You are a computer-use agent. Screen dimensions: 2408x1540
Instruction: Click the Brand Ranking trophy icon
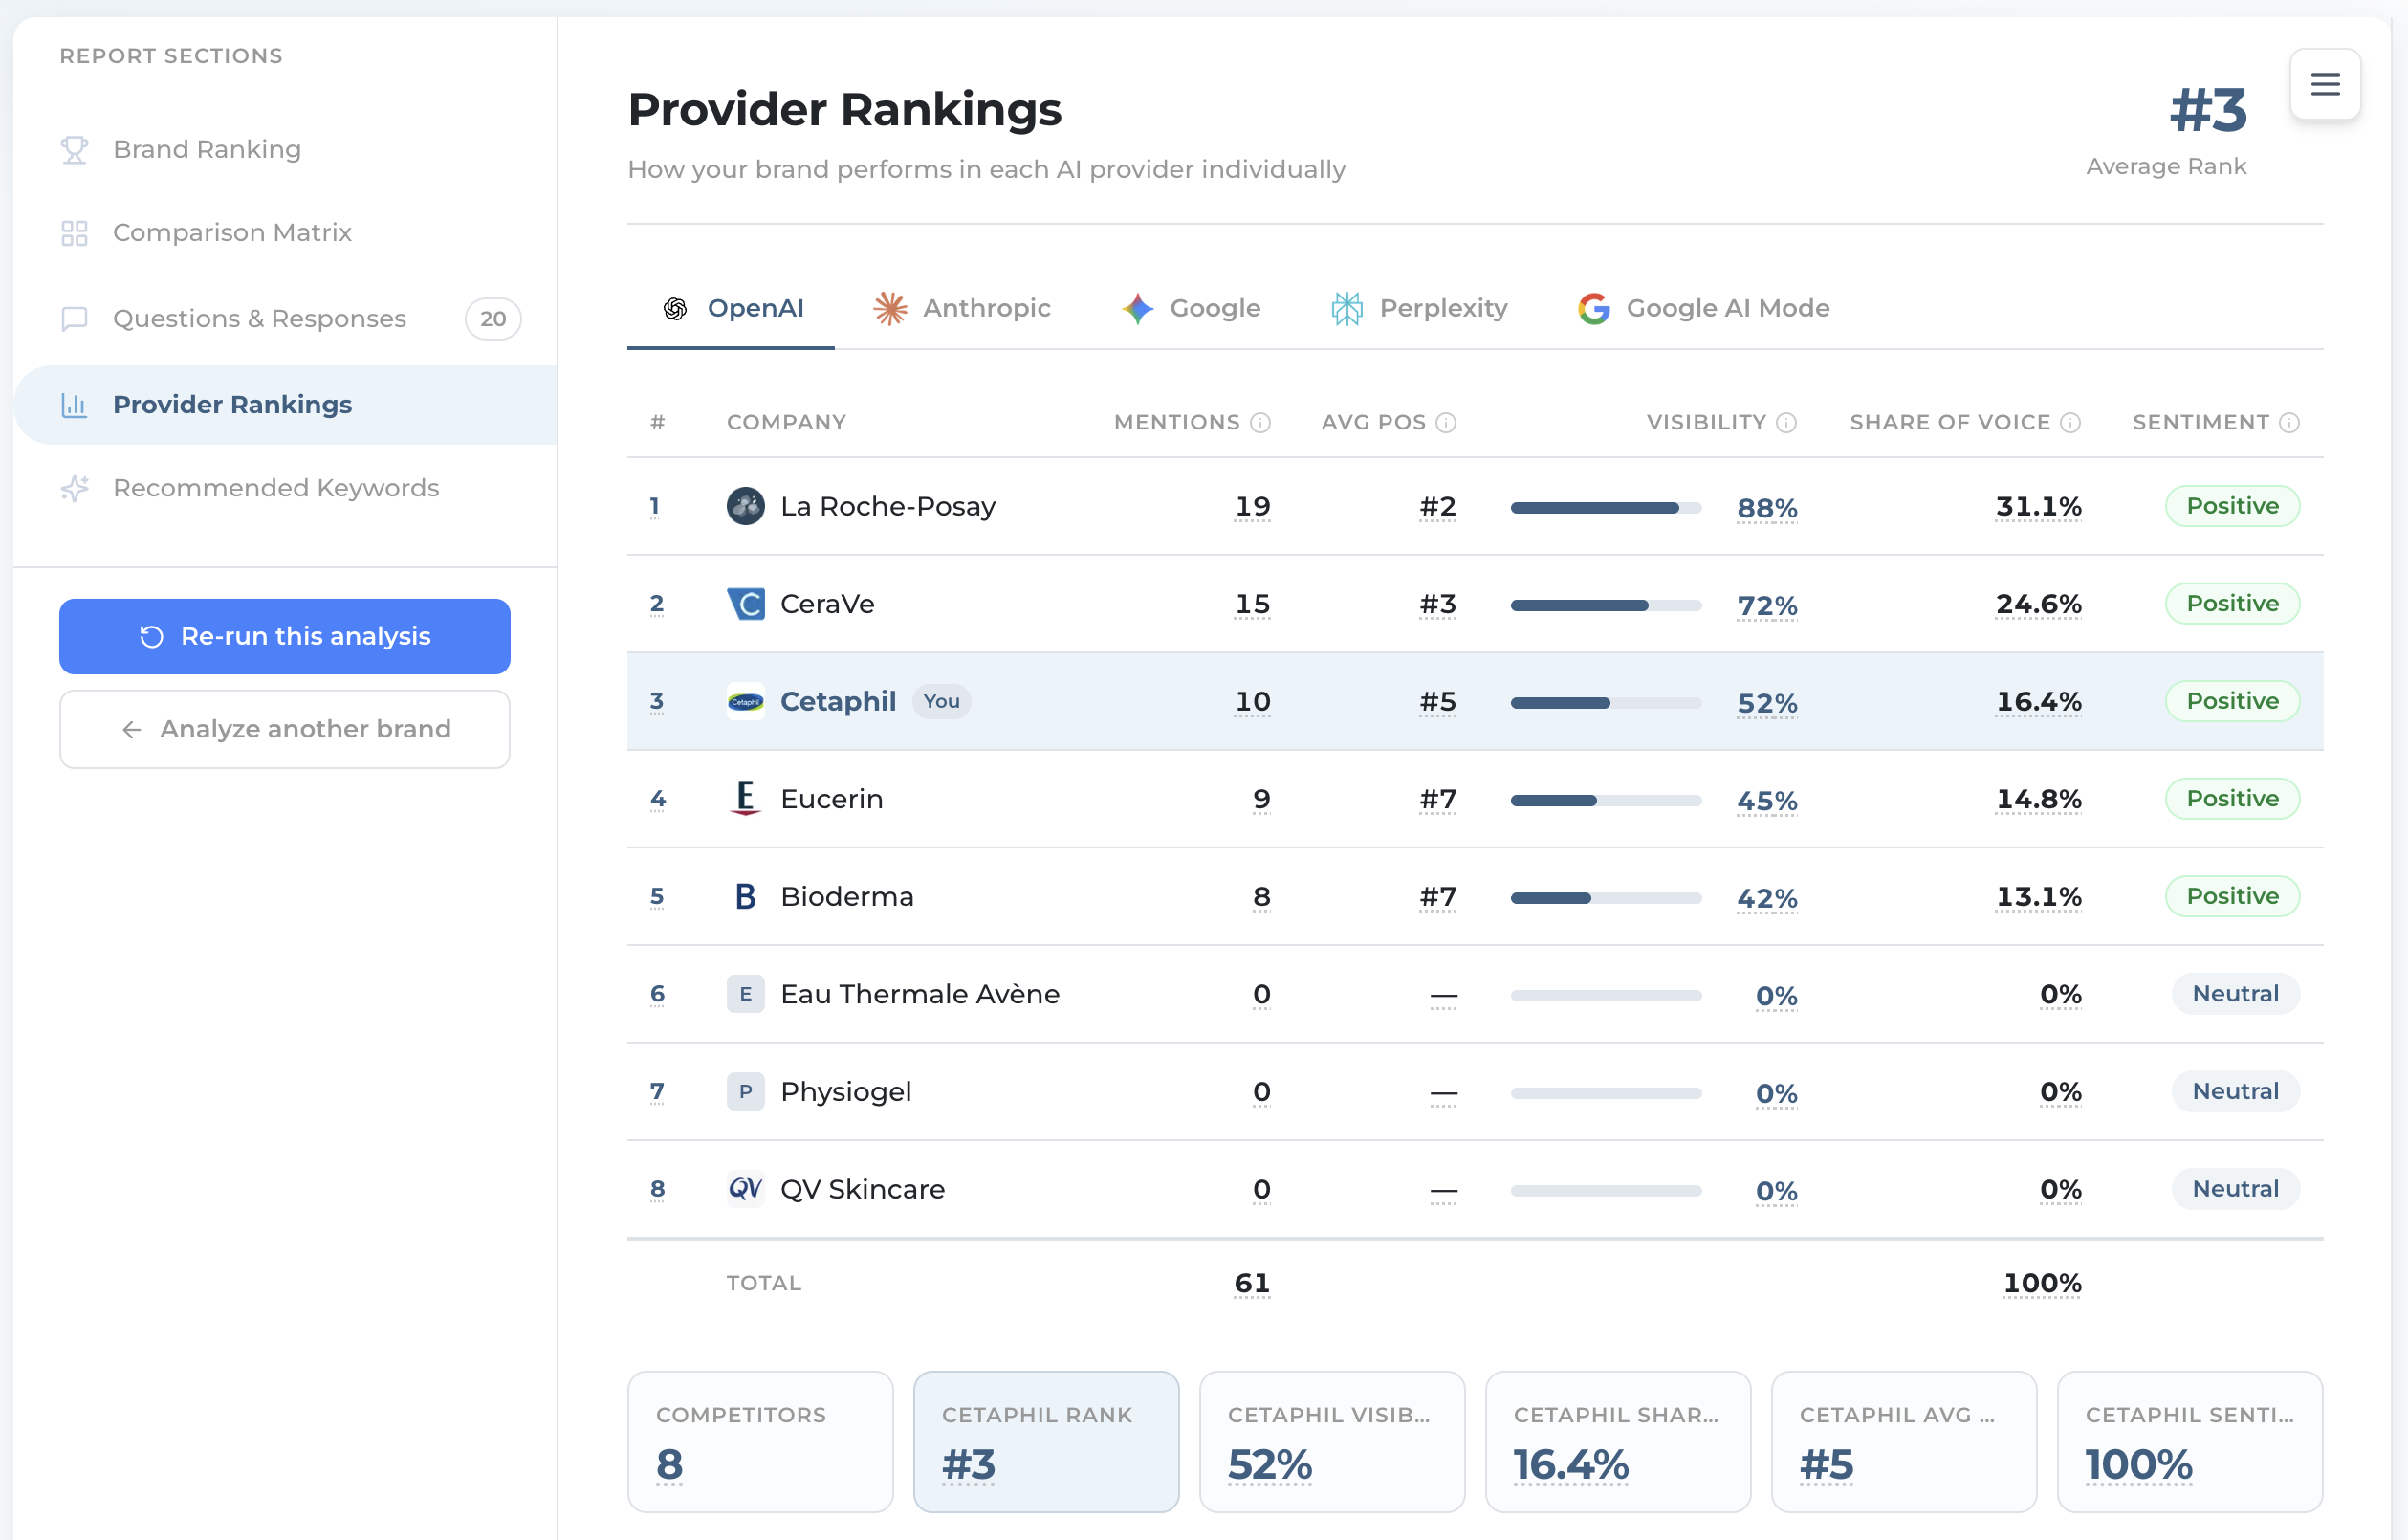tap(74, 150)
